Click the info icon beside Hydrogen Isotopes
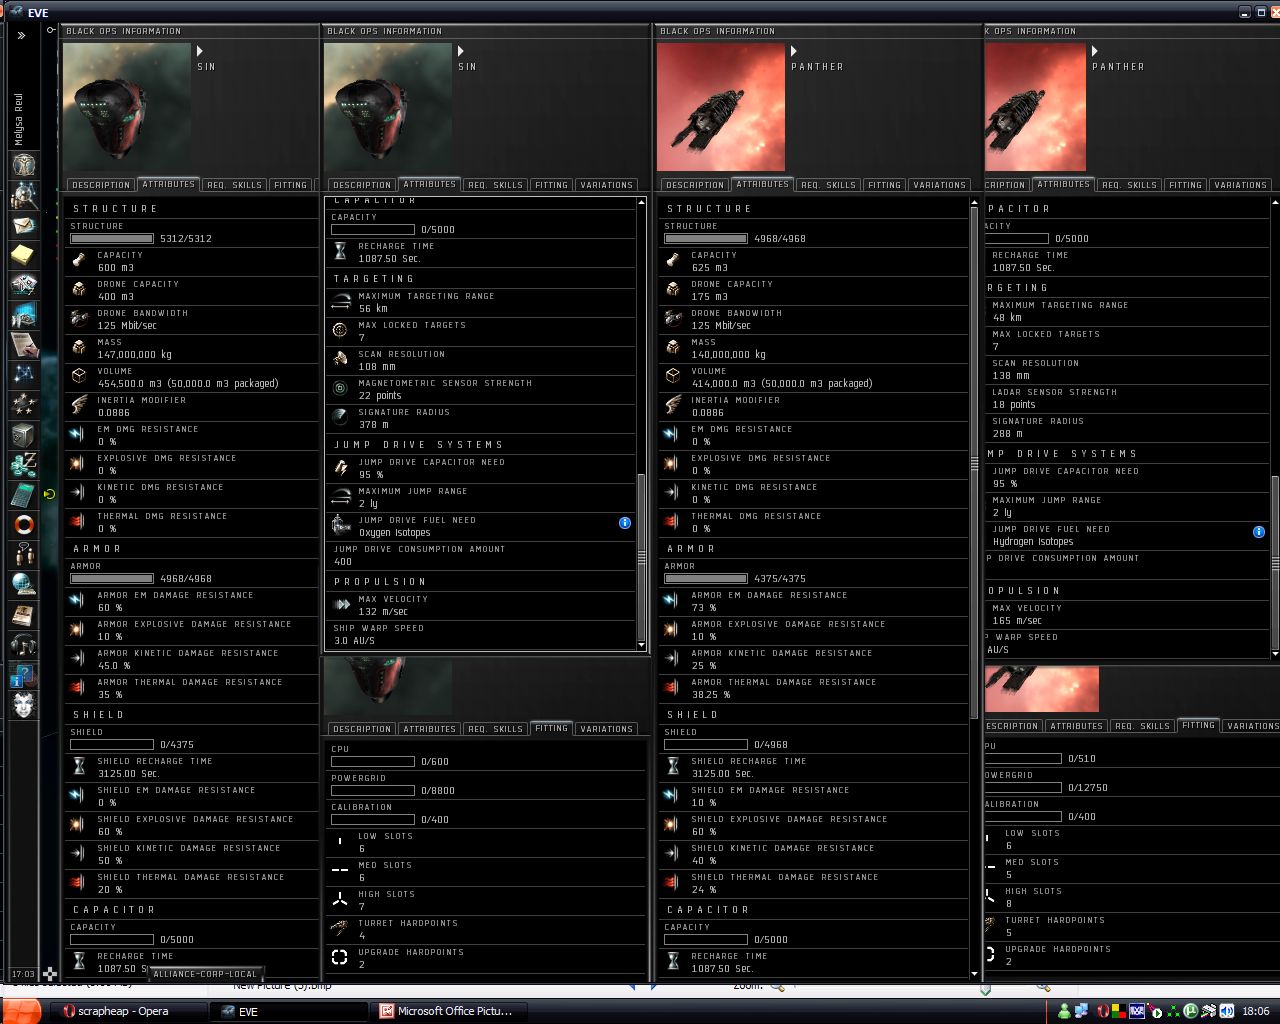This screenshot has width=1280, height=1024. 1259,531
